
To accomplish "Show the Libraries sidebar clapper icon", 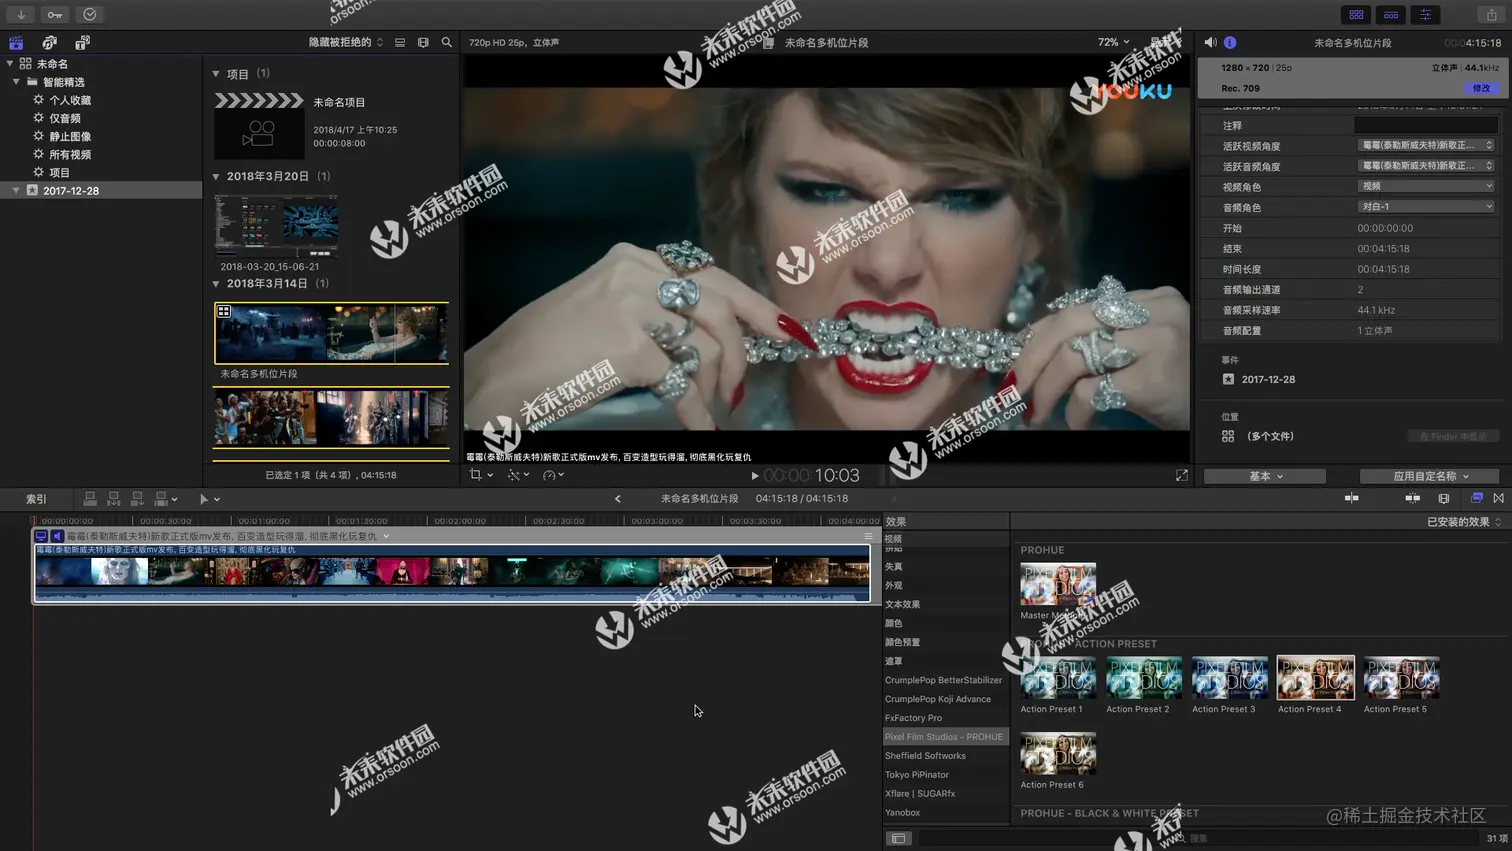I will pyautogui.click(x=16, y=42).
